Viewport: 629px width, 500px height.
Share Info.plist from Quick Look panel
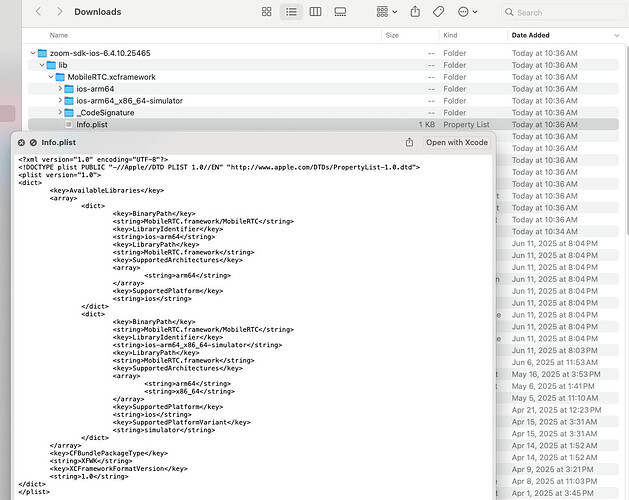coord(409,142)
